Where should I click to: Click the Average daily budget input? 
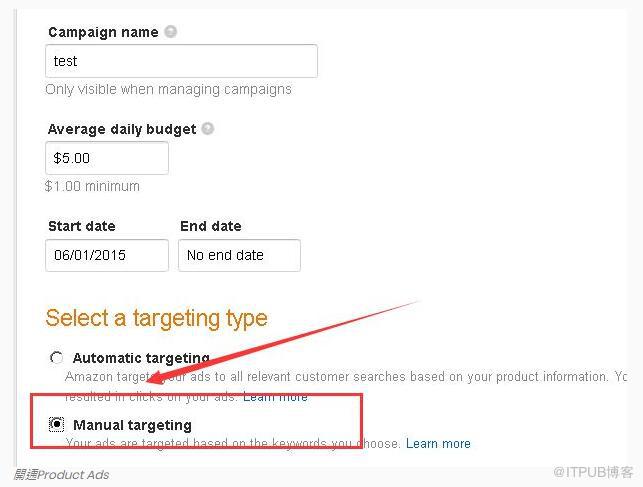pos(107,158)
